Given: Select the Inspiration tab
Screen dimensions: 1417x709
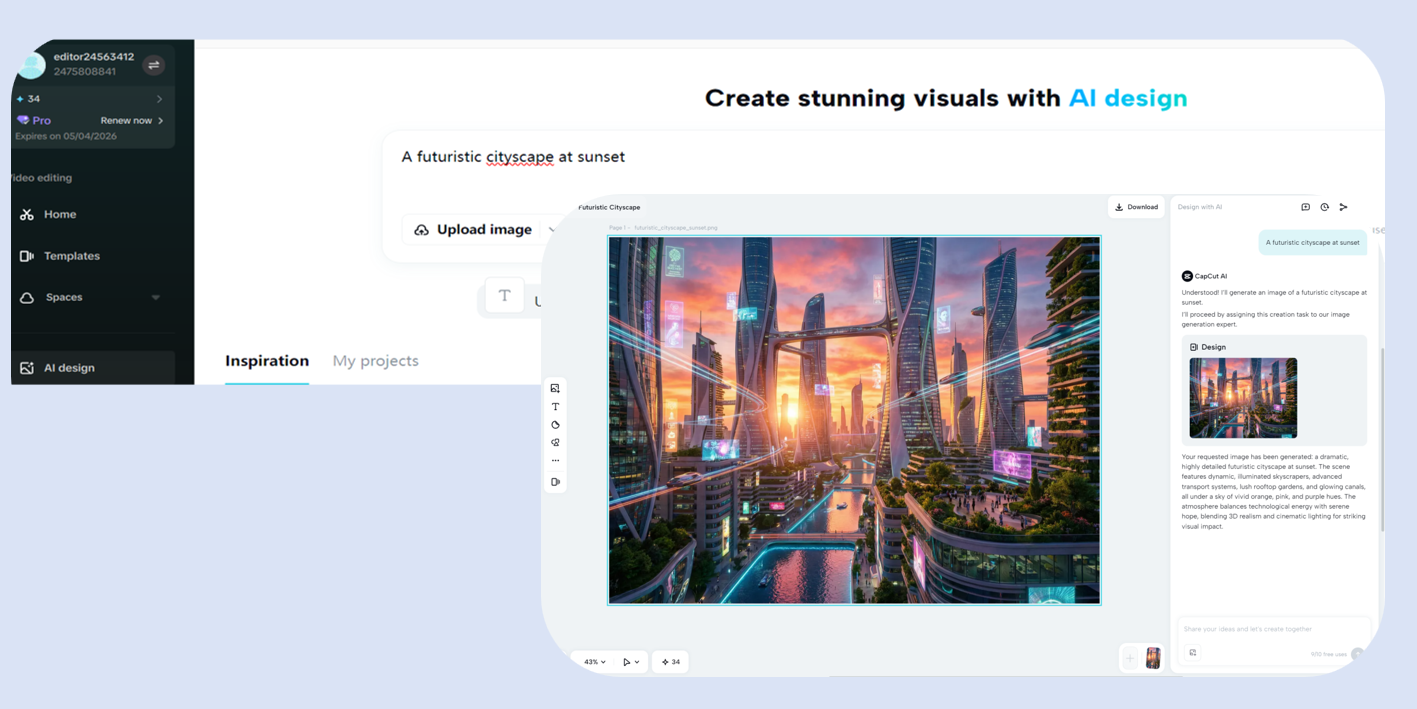Looking at the screenshot, I should click(x=266, y=360).
